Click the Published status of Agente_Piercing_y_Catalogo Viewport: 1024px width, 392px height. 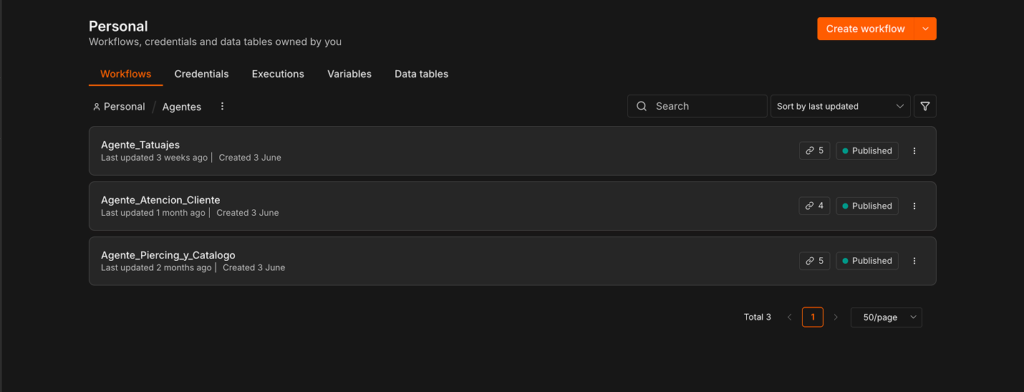[x=867, y=261]
